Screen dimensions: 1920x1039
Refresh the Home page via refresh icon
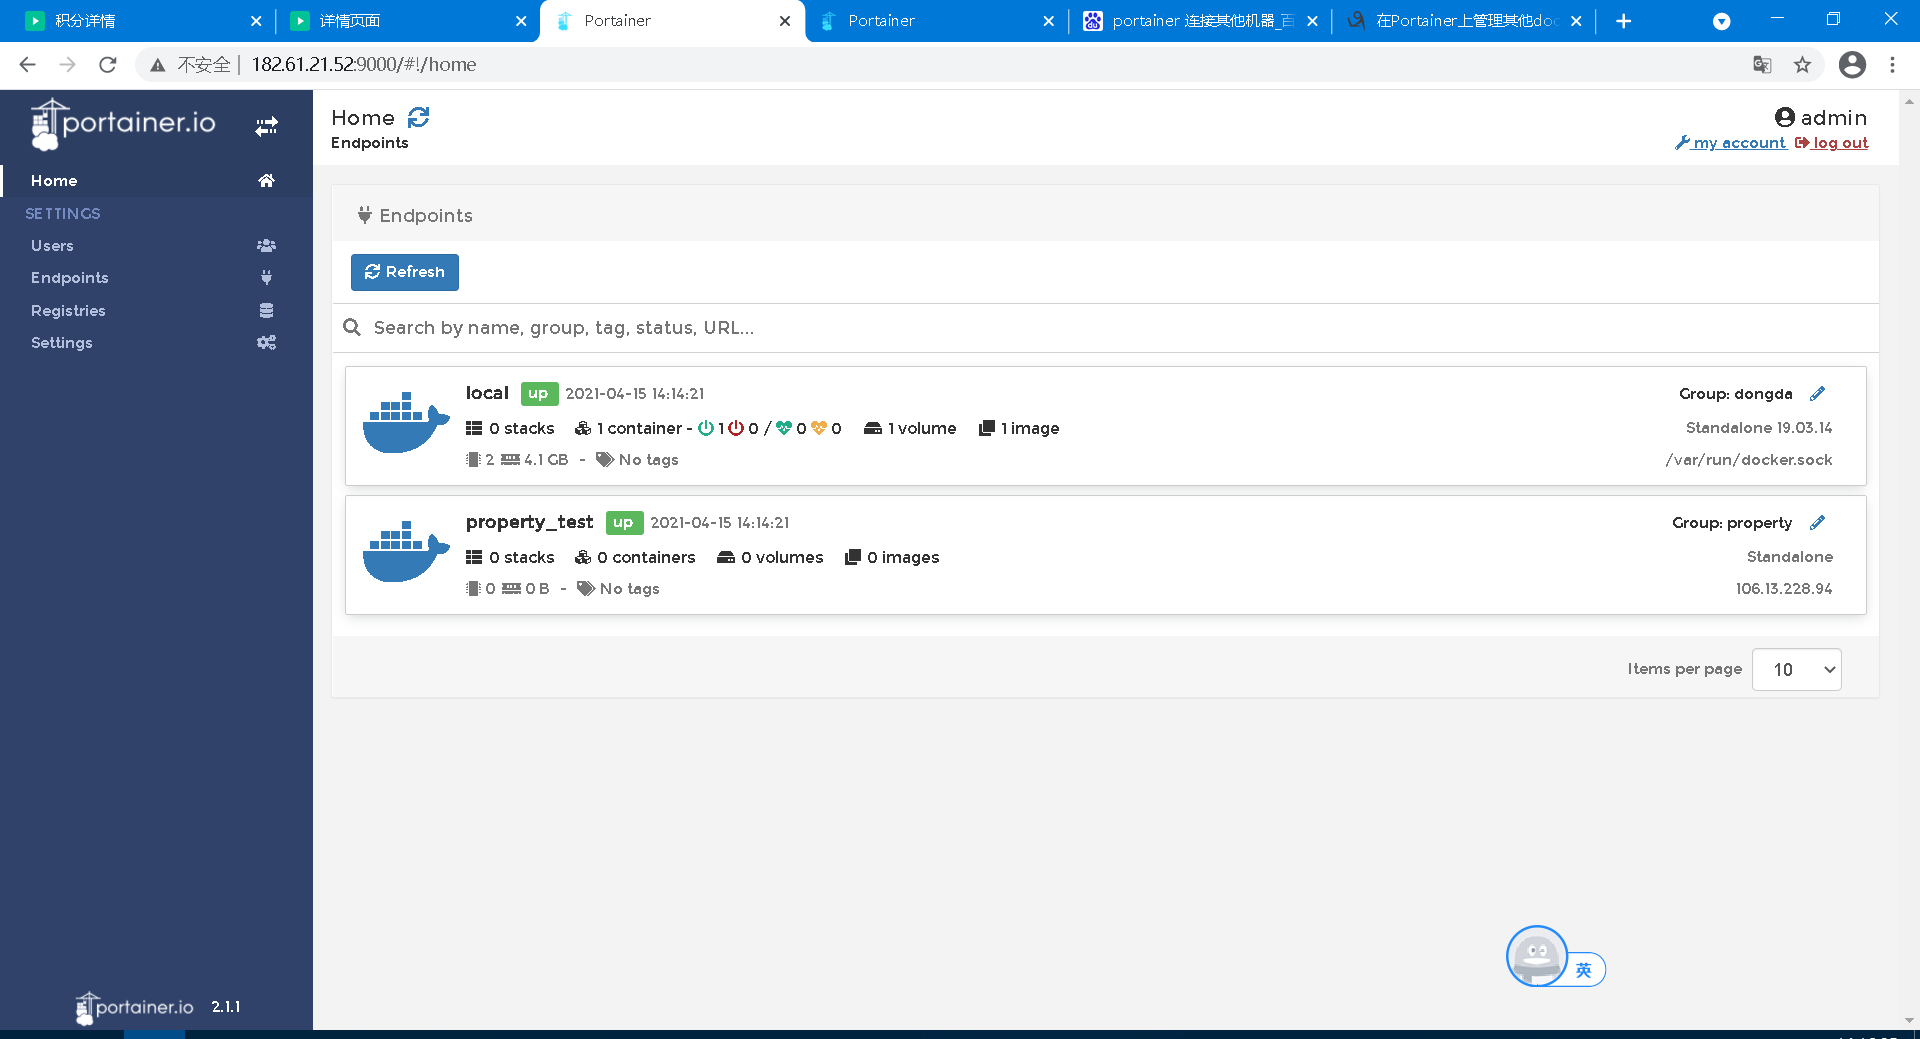(419, 117)
